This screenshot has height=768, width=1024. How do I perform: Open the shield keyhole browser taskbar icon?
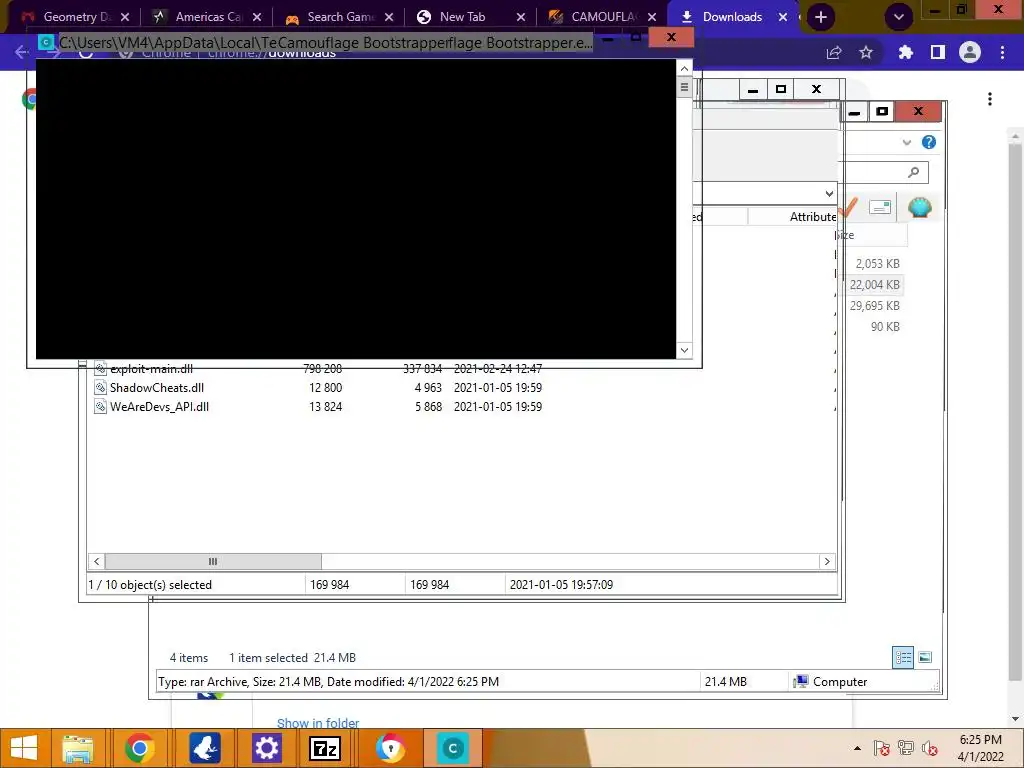(391, 748)
